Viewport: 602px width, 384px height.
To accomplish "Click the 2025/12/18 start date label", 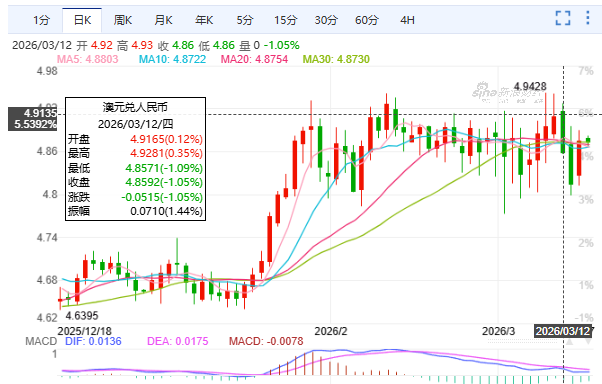I will pyautogui.click(x=84, y=331).
